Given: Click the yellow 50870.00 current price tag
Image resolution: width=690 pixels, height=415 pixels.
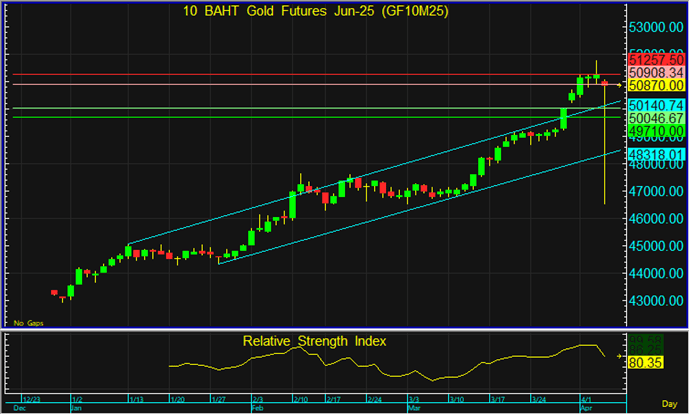Looking at the screenshot, I should click(655, 86).
